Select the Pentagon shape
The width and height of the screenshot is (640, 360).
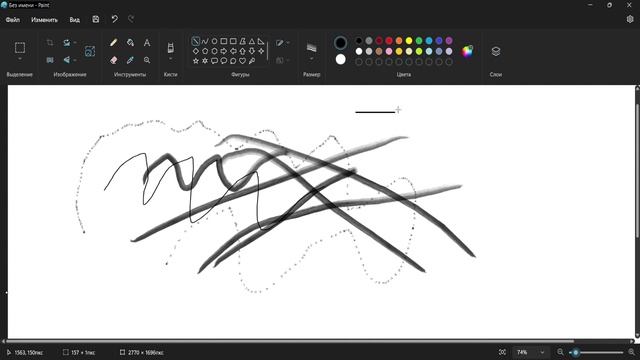[x=205, y=51]
